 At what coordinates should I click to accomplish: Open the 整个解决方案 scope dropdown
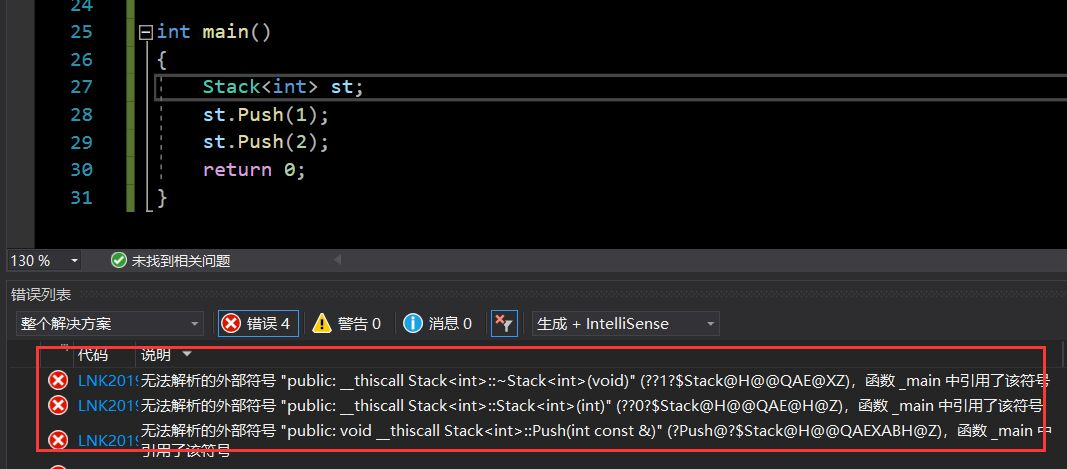[x=109, y=324]
